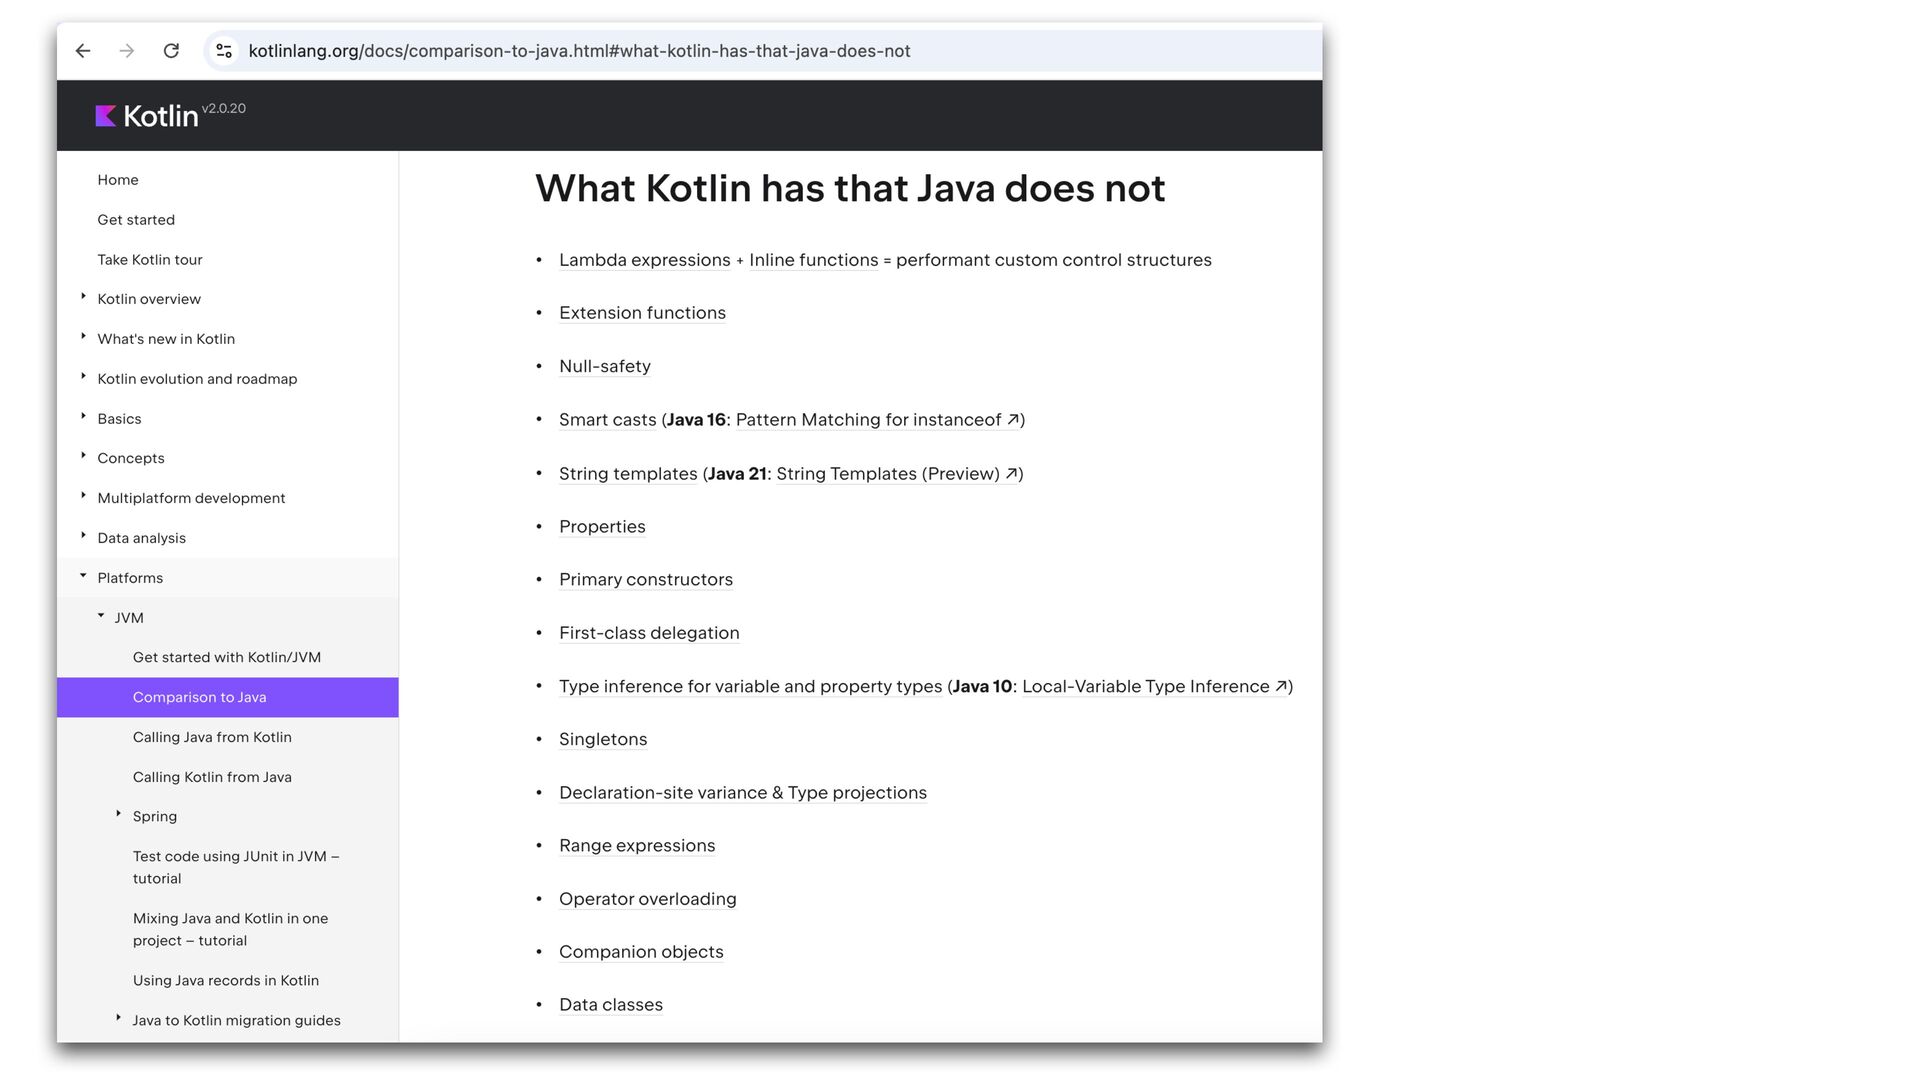Expand Kotlin evolution and roadmap arrow
Image resolution: width=1920 pixels, height=1080 pixels.
pyautogui.click(x=83, y=377)
